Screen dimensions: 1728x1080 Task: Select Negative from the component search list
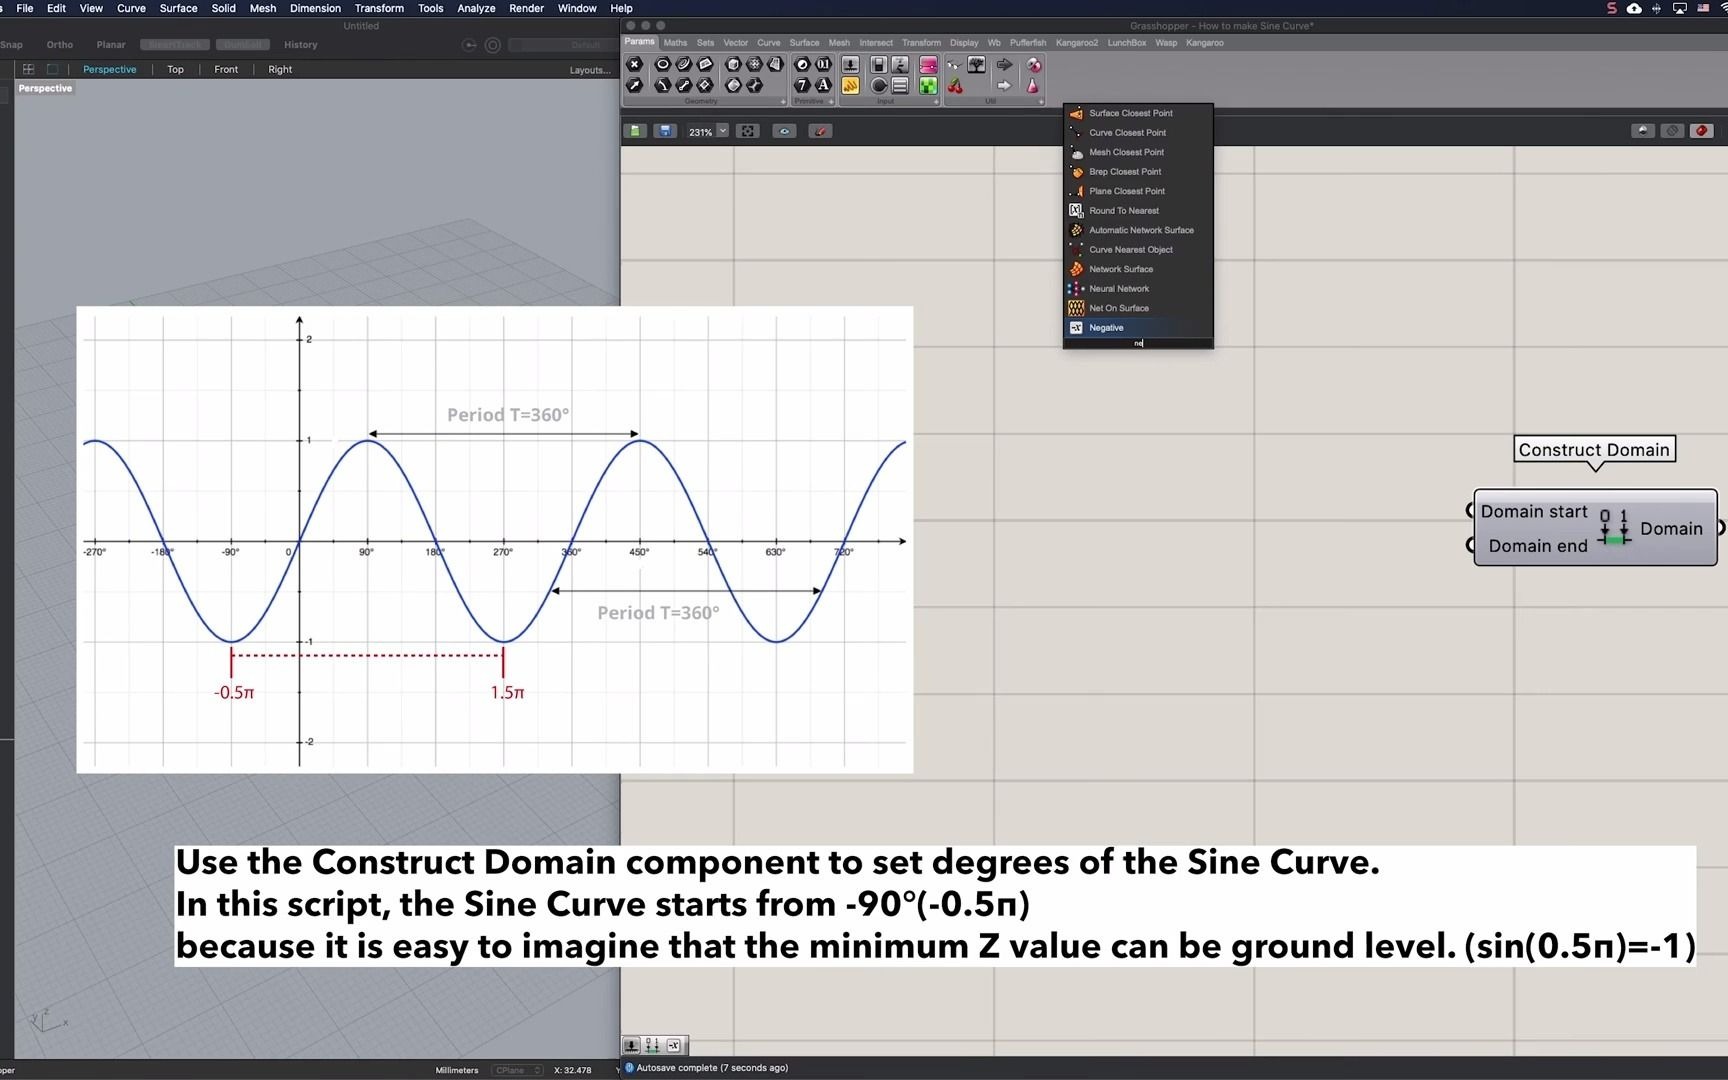point(1106,328)
